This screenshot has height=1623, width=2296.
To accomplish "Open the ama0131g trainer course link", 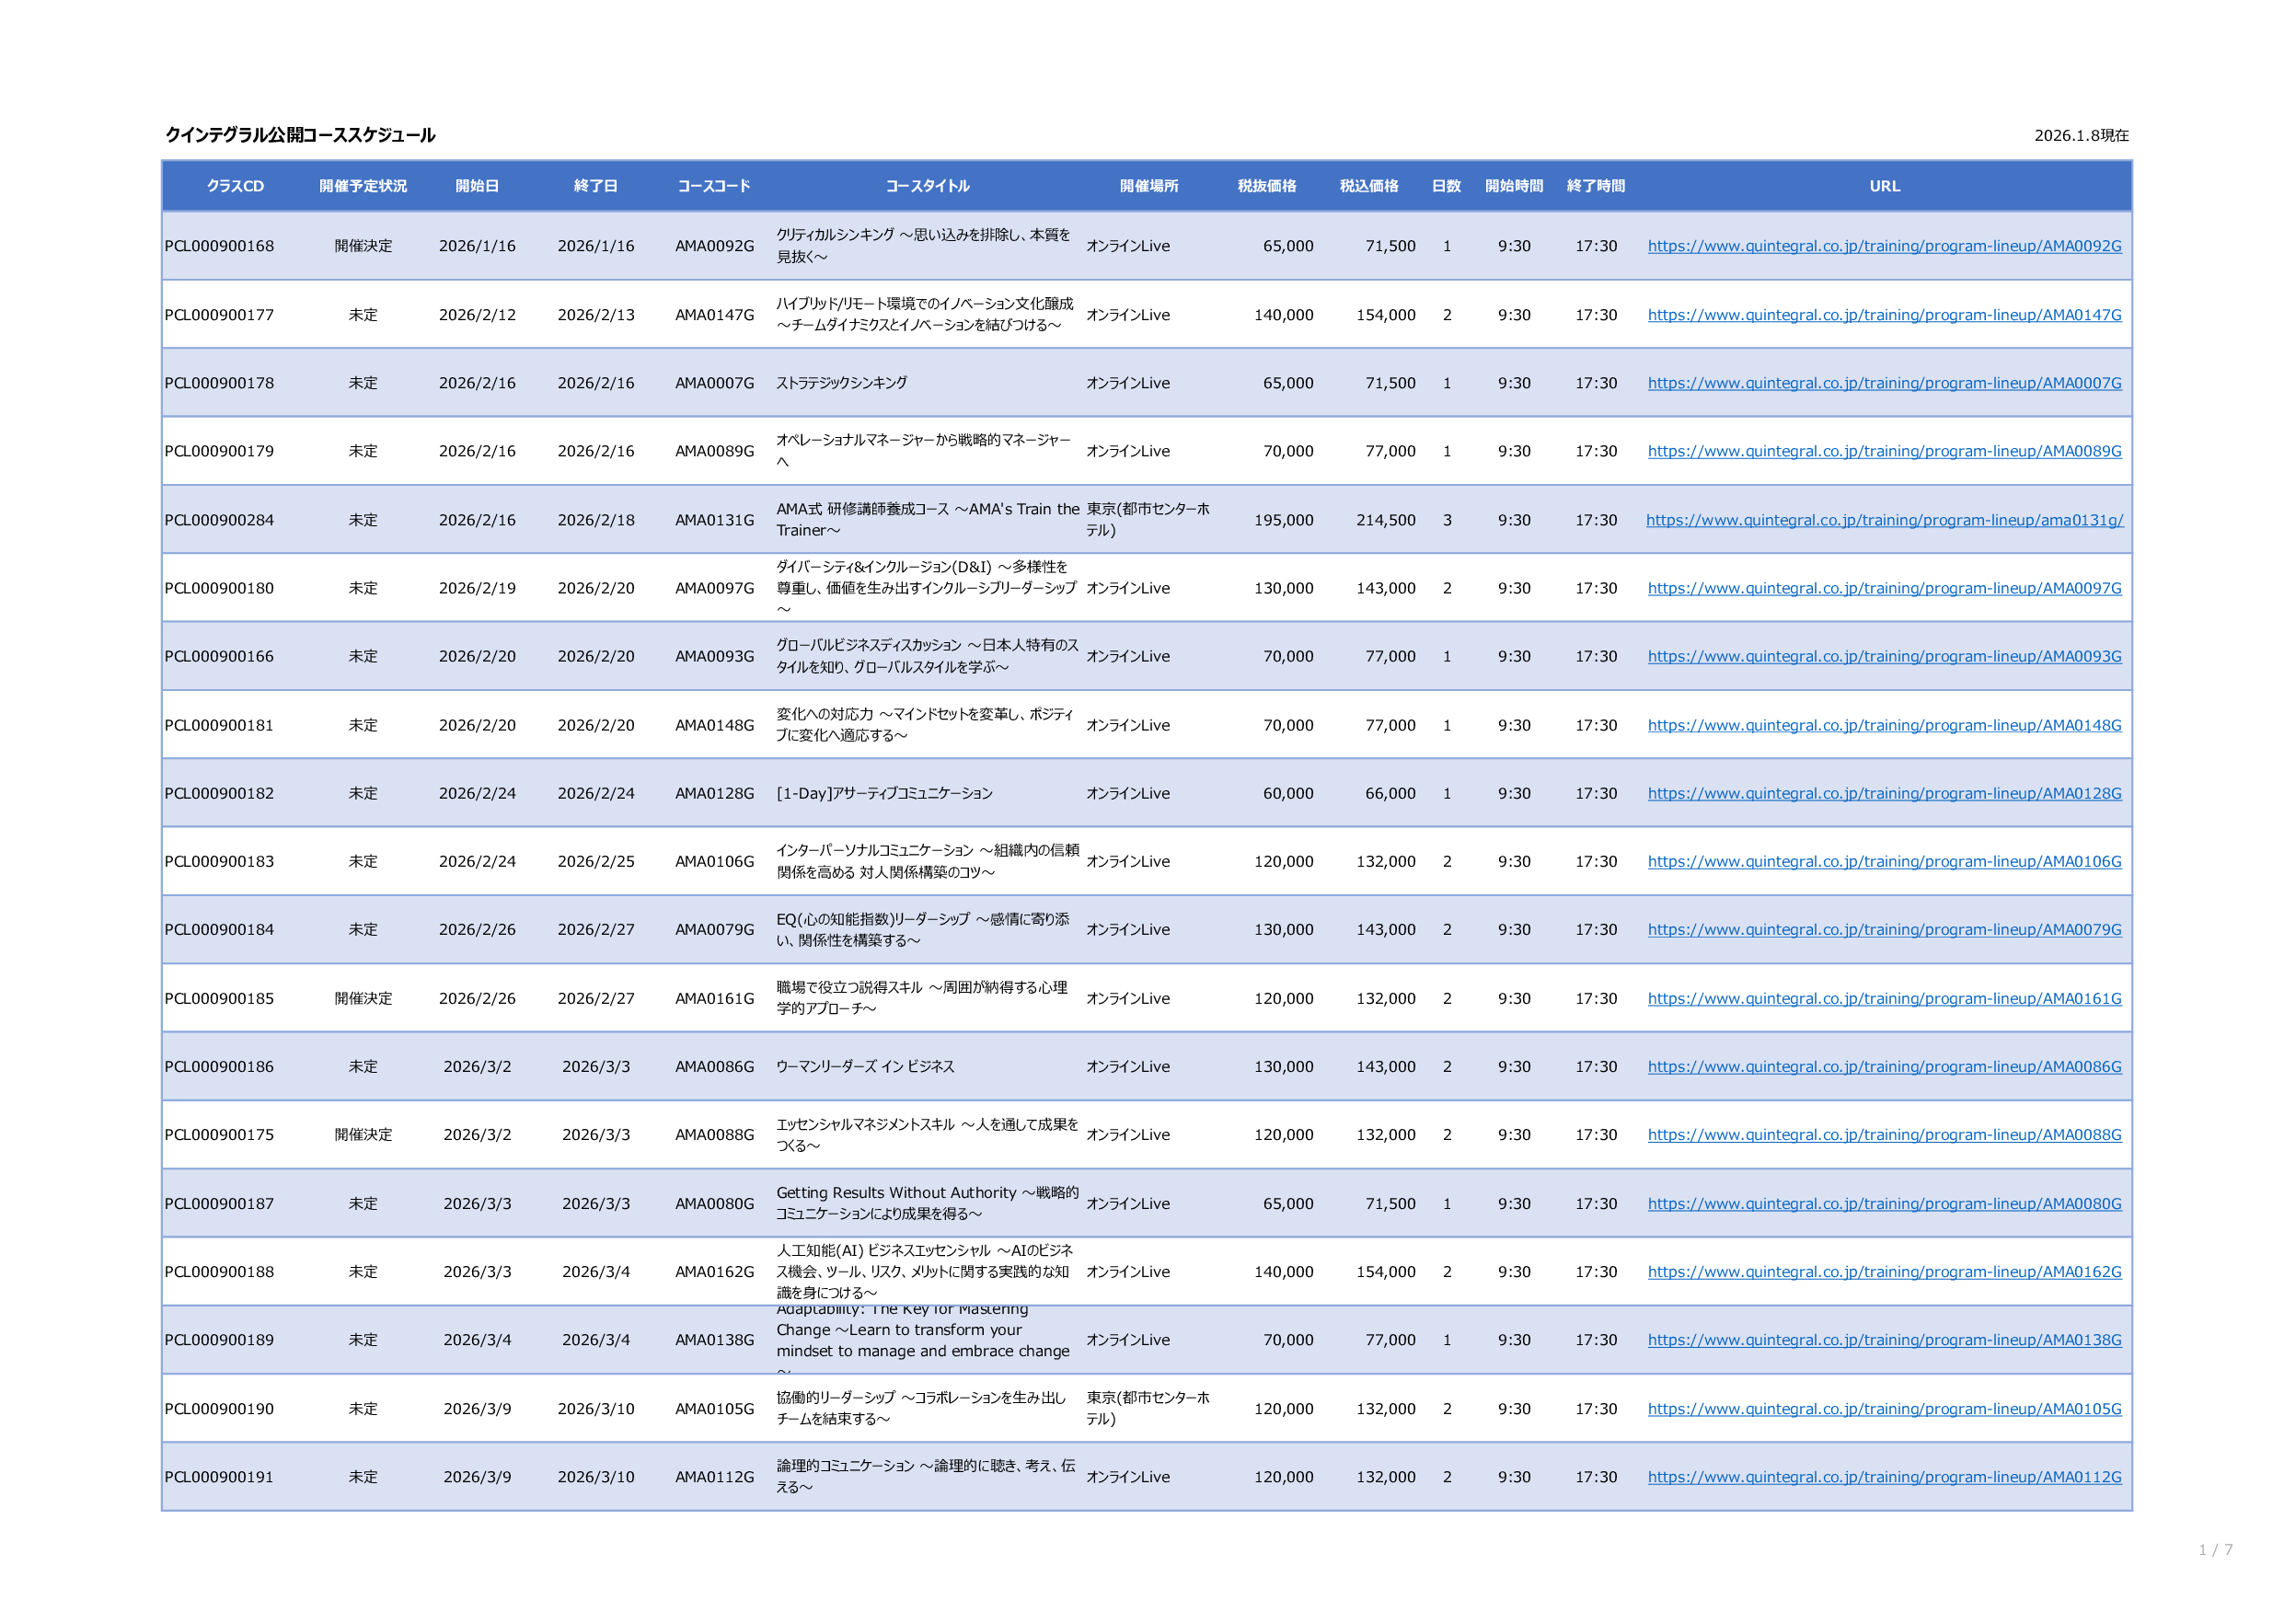I will tap(1884, 520).
